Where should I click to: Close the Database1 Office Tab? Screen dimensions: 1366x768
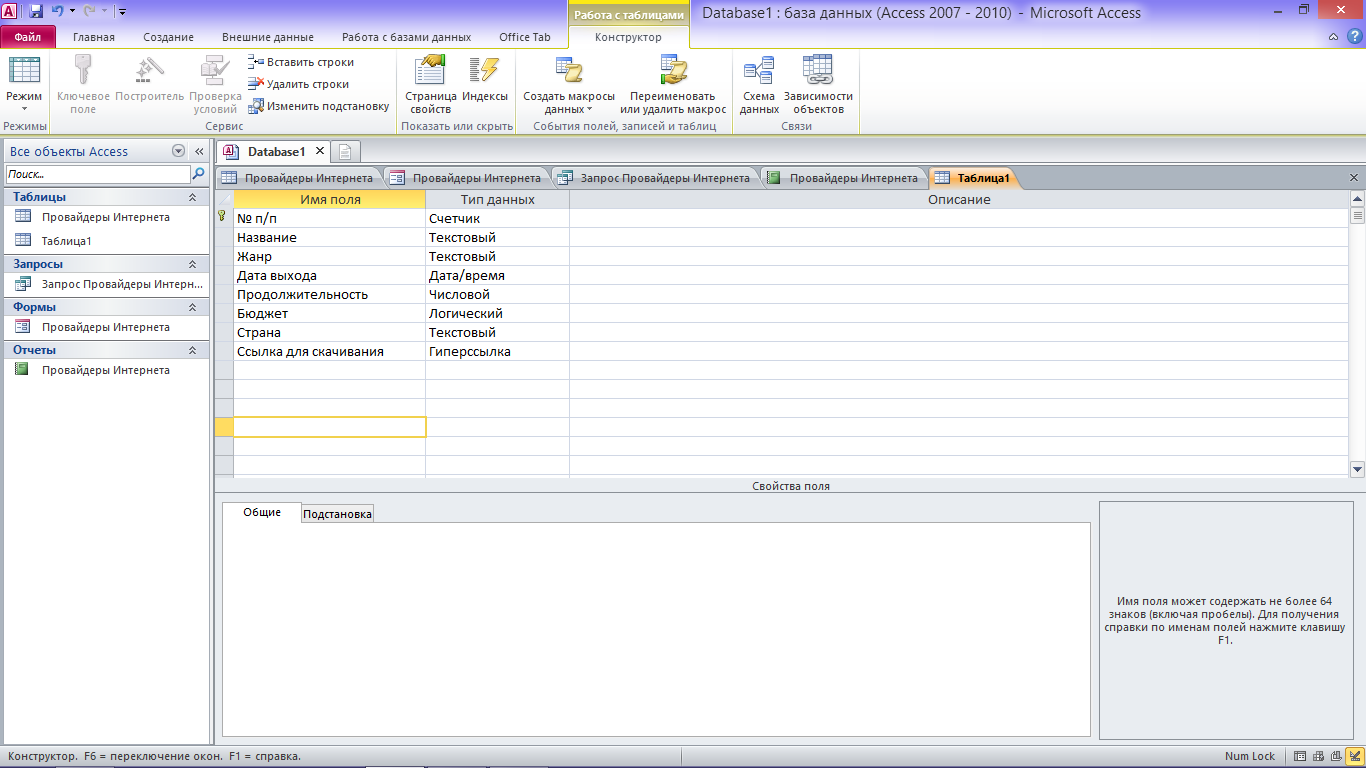(x=320, y=151)
